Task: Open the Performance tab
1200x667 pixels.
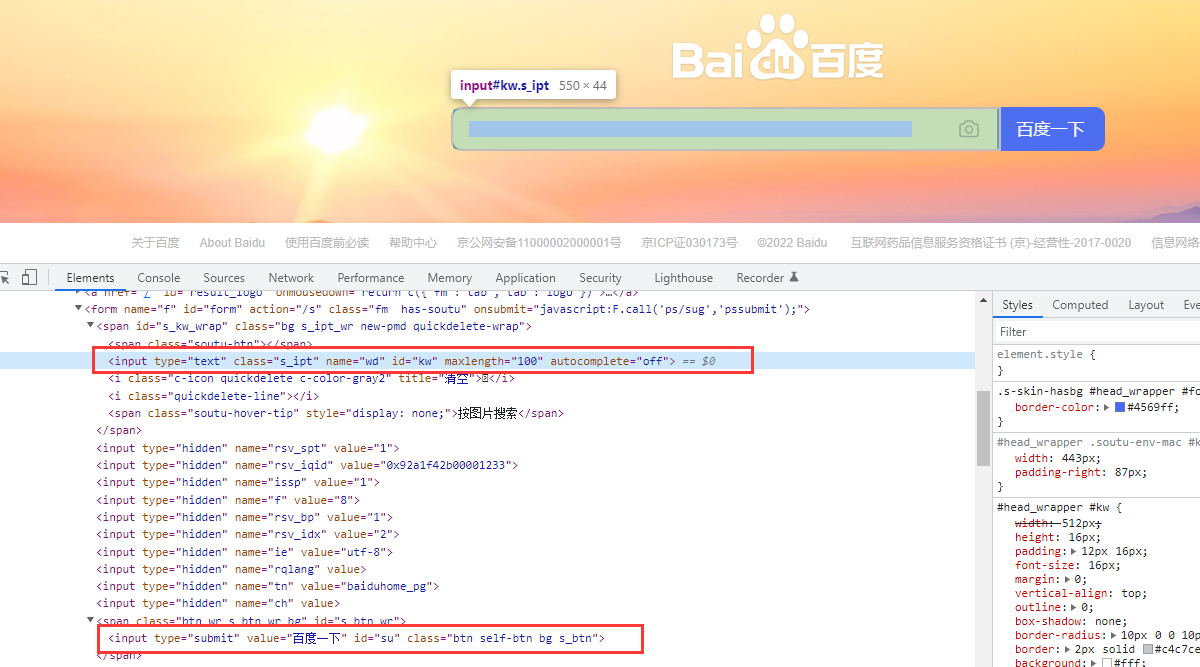Action: pyautogui.click(x=371, y=278)
